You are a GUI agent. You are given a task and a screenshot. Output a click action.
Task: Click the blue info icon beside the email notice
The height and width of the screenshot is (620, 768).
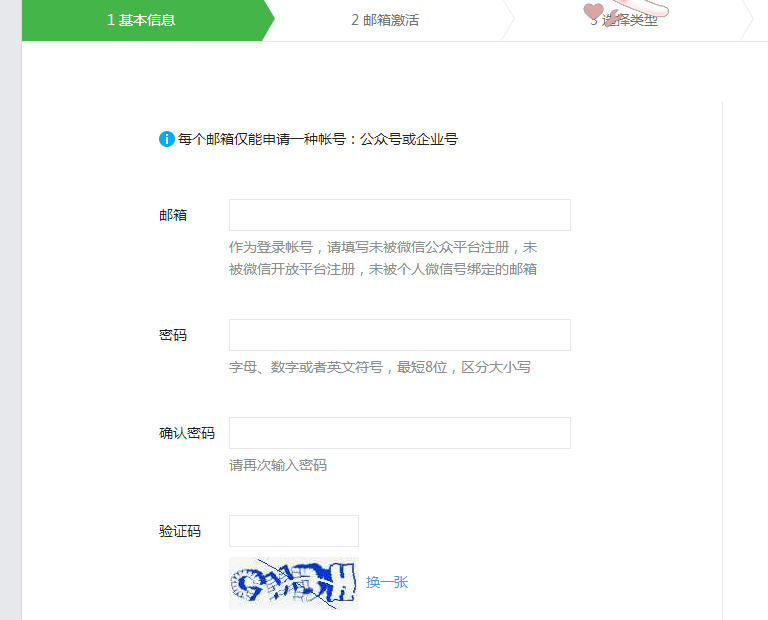tap(167, 139)
